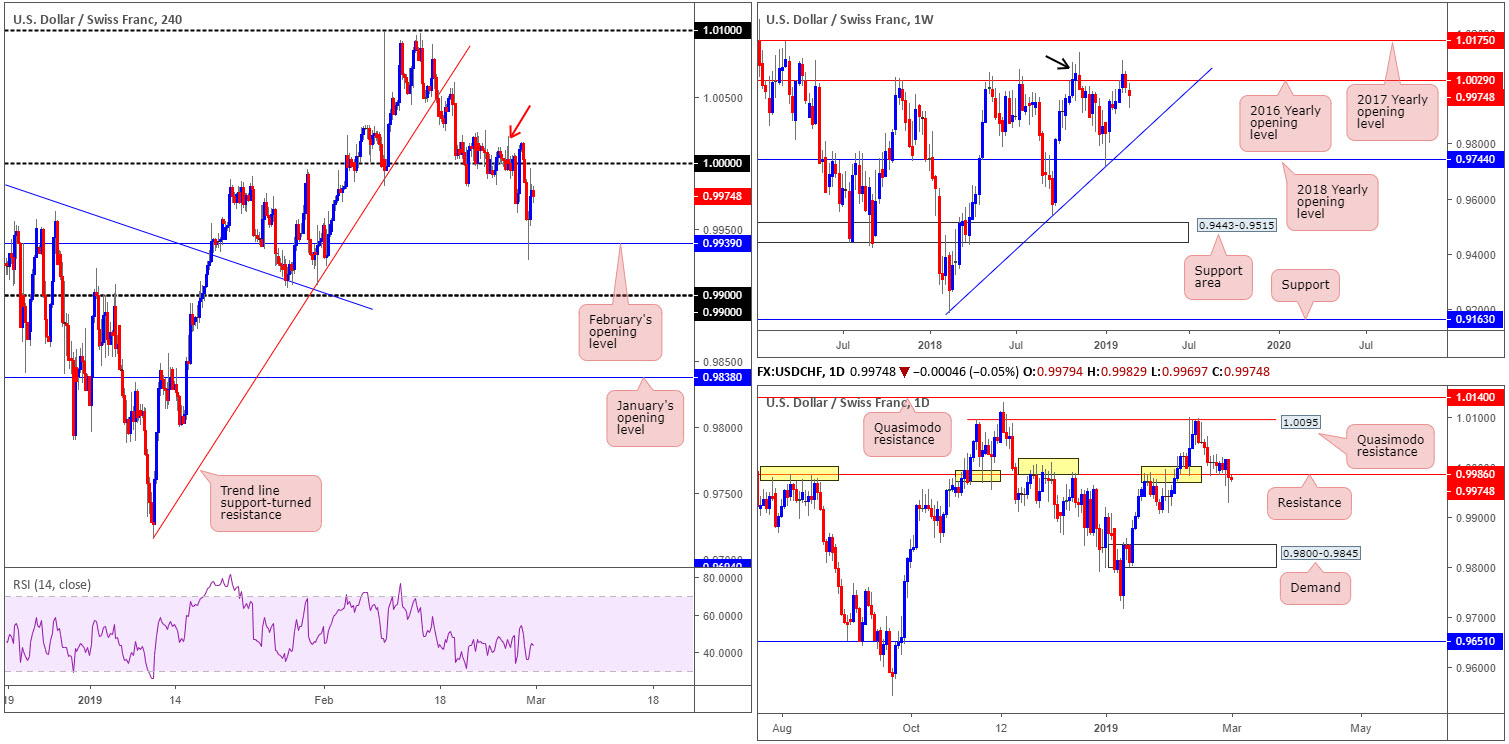This screenshot has height=744, width=1509.
Task: Select the blue 0.99860 price label
Action: [x=1476, y=475]
